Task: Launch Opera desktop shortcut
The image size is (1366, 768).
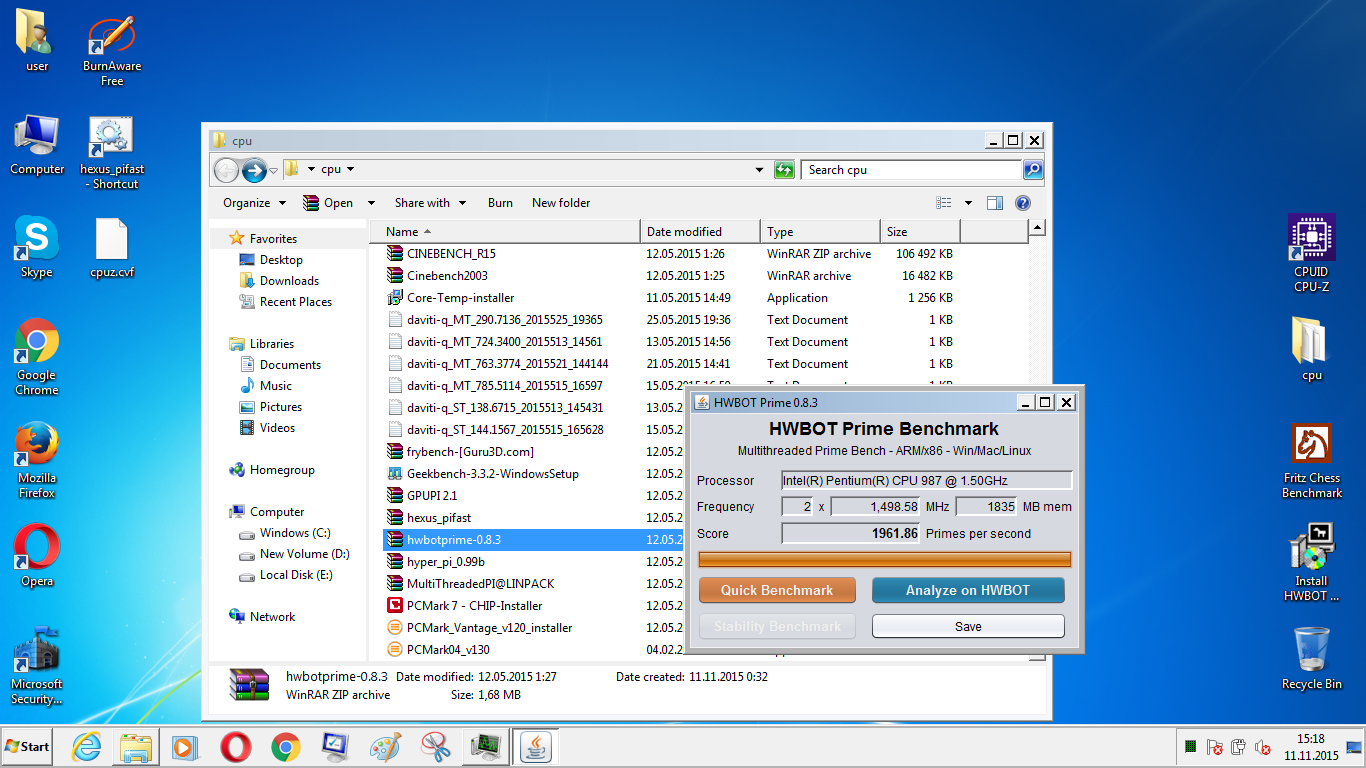Action: 36,557
